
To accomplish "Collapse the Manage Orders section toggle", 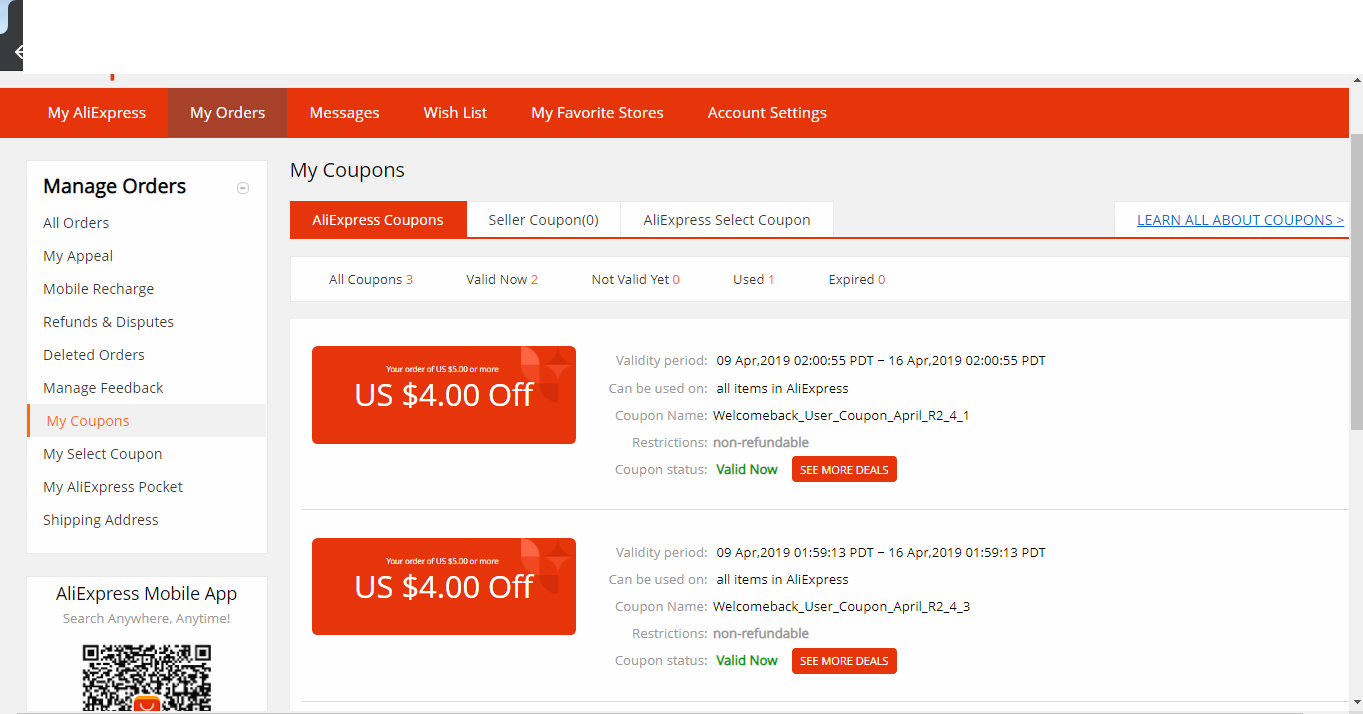I will [x=243, y=188].
